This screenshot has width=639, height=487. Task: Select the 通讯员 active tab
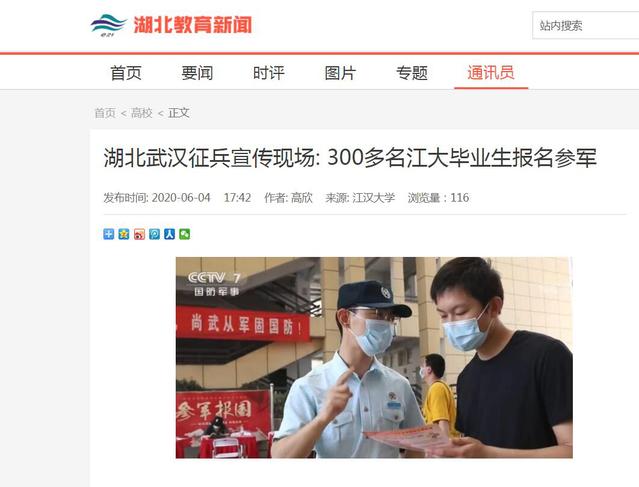491,73
